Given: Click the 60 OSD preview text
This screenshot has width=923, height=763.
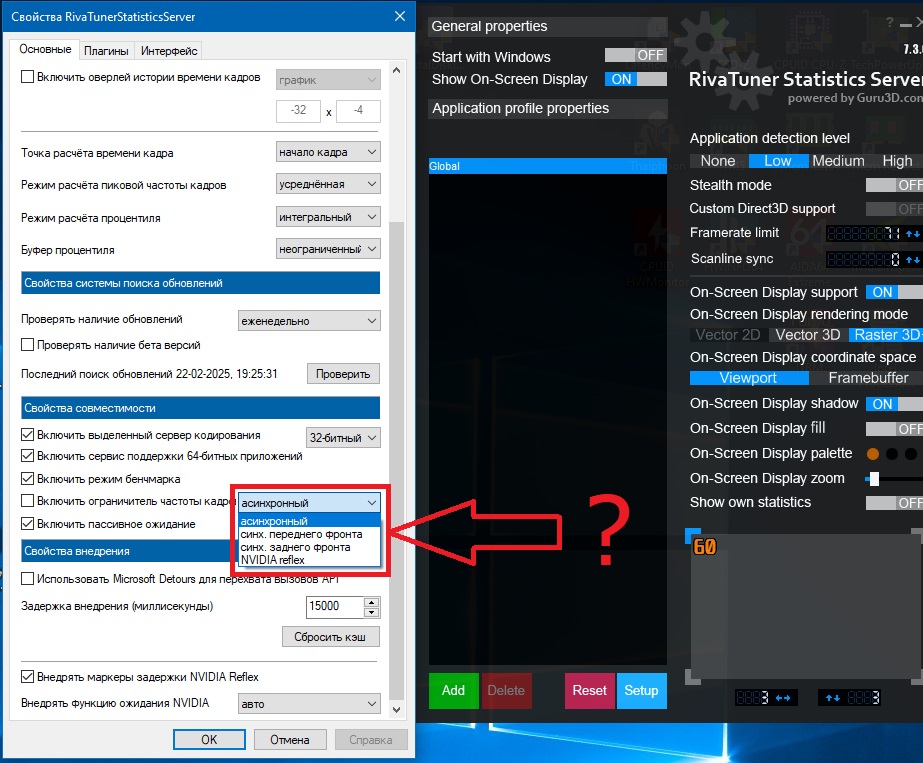Looking at the screenshot, I should [705, 547].
